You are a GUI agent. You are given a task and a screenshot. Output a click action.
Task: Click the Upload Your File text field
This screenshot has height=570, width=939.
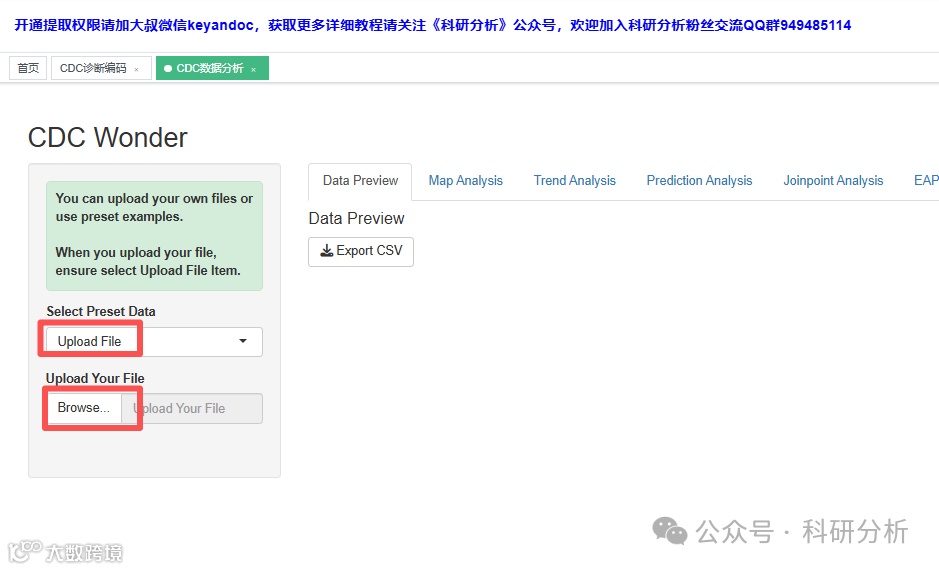[192, 408]
